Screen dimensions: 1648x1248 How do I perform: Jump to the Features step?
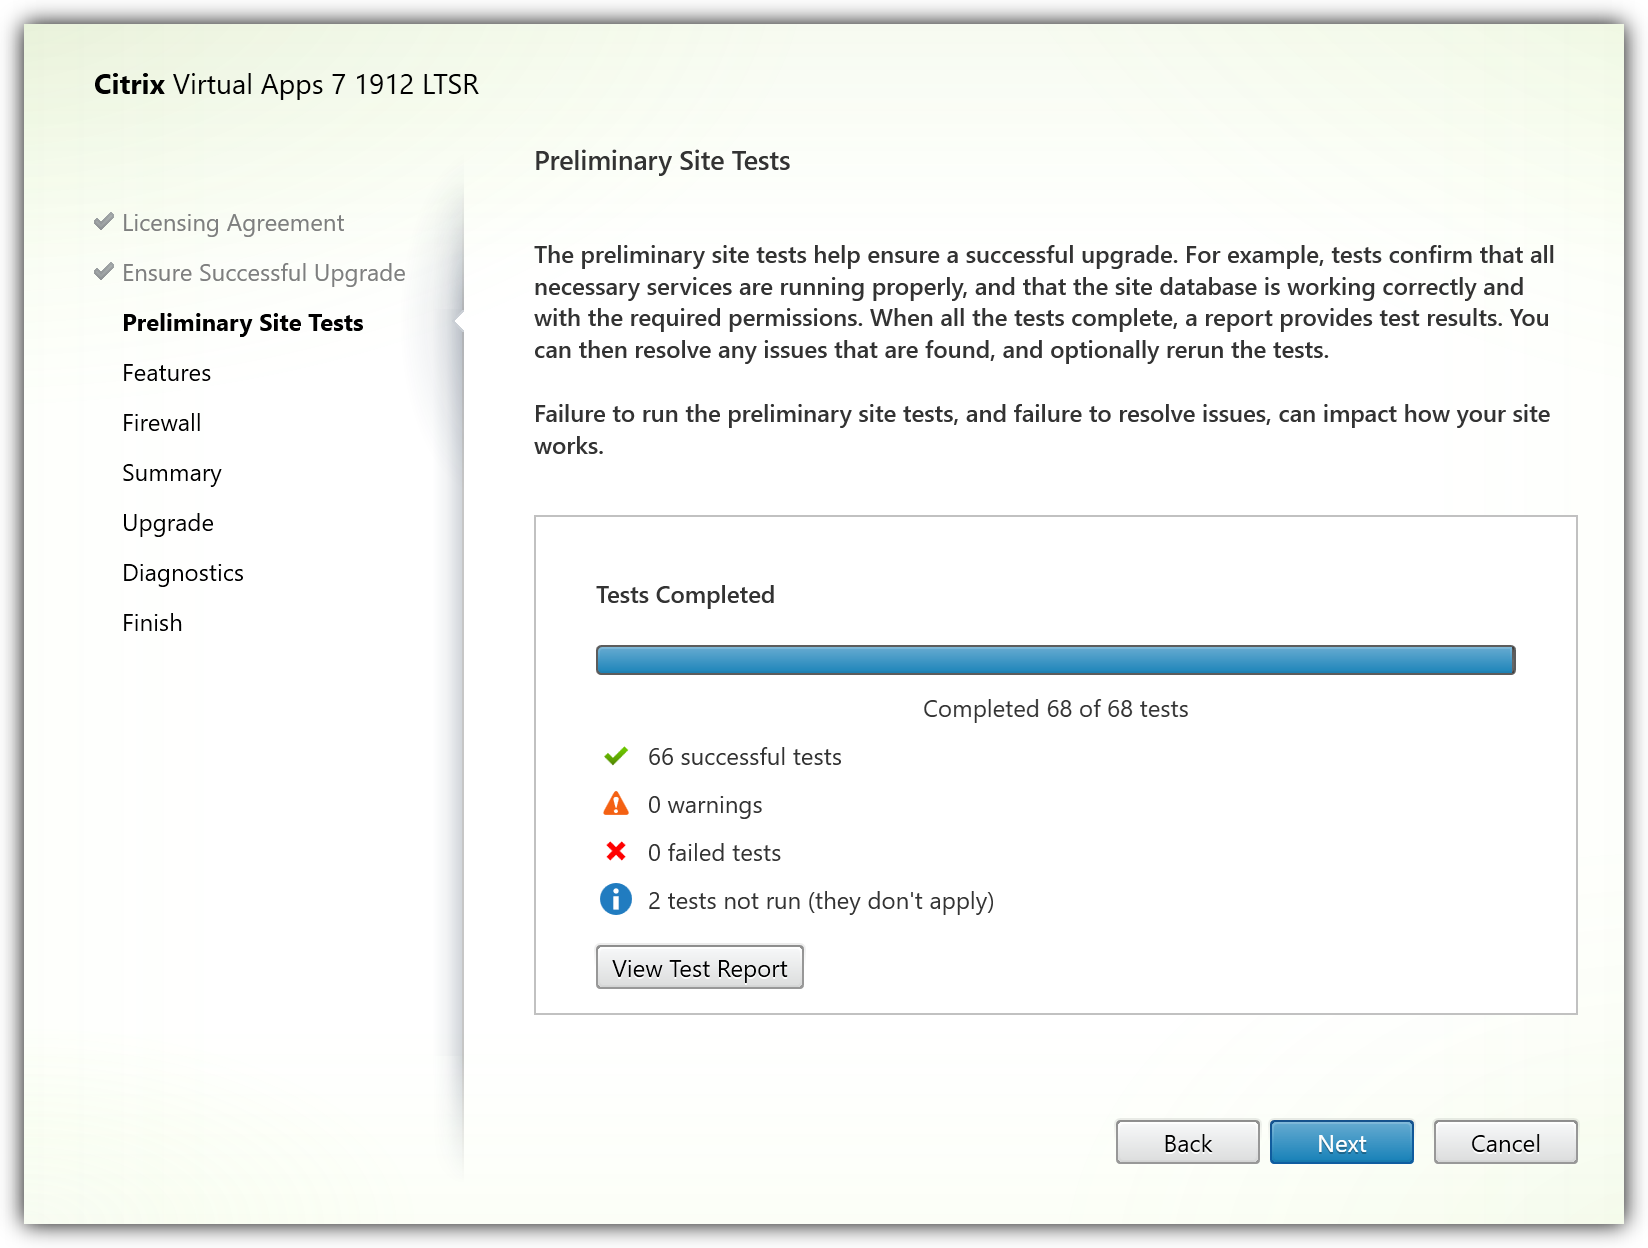(166, 373)
